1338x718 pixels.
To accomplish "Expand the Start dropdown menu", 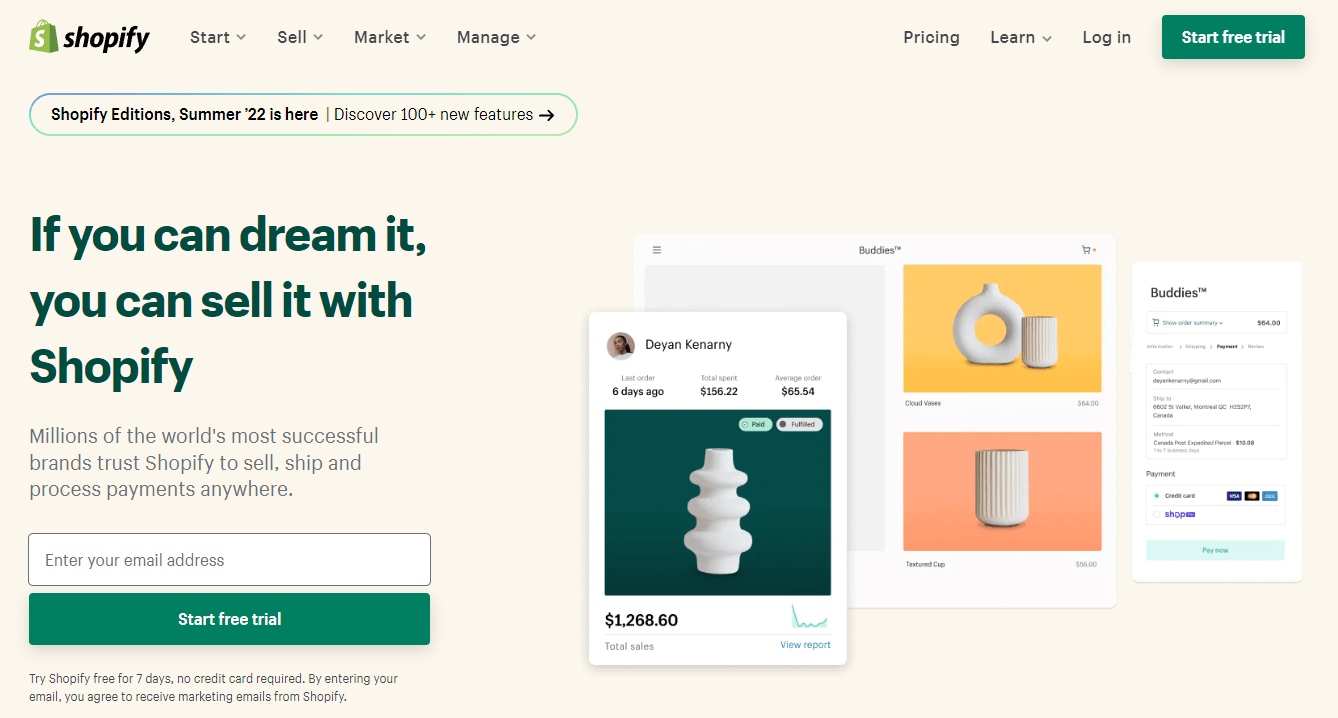I will tap(218, 37).
